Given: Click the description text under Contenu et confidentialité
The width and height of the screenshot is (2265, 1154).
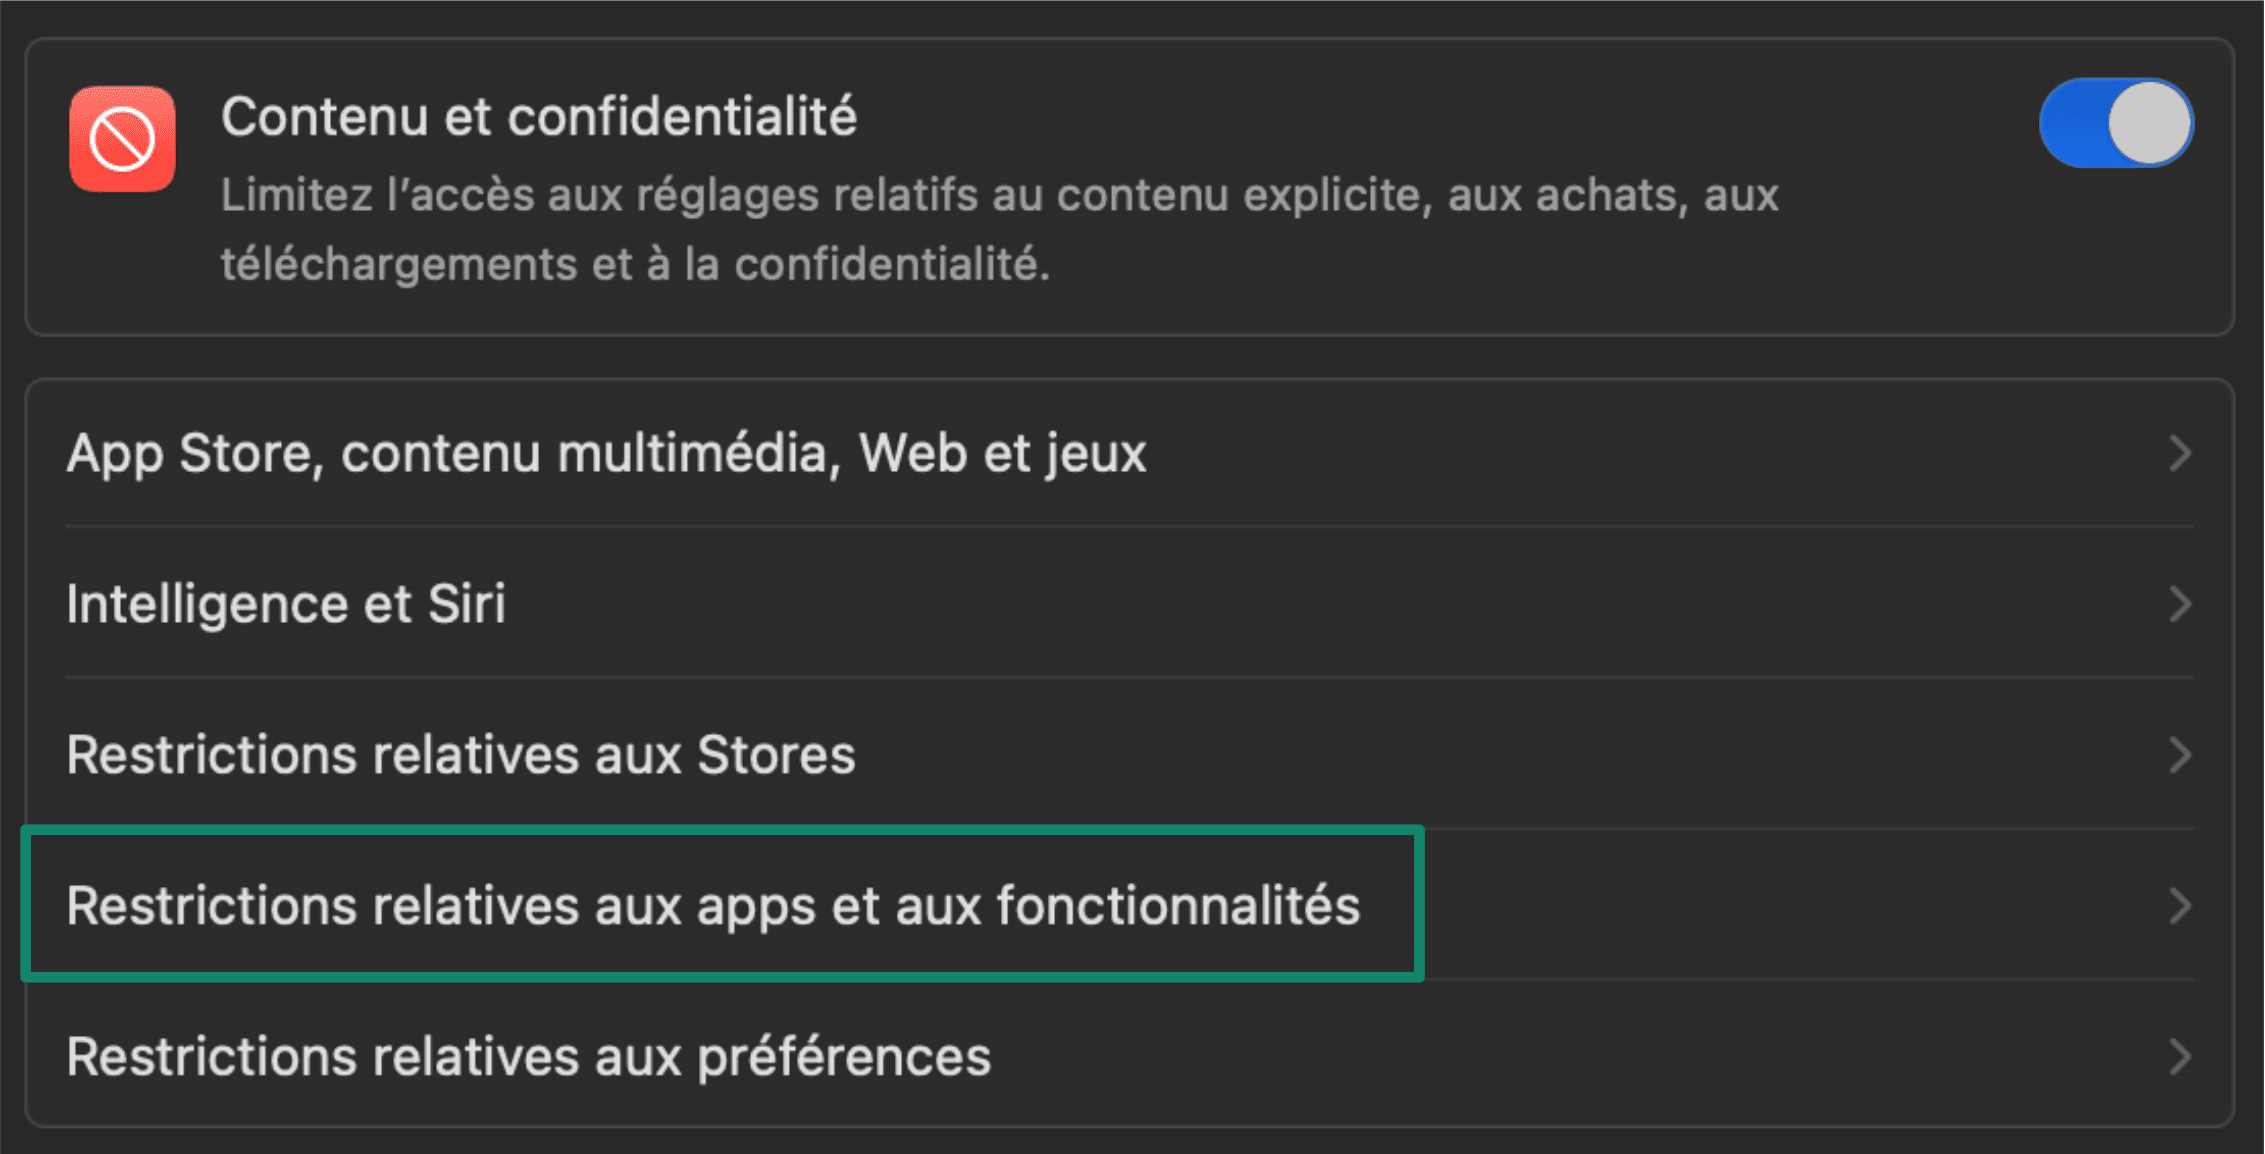Looking at the screenshot, I should click(998, 230).
